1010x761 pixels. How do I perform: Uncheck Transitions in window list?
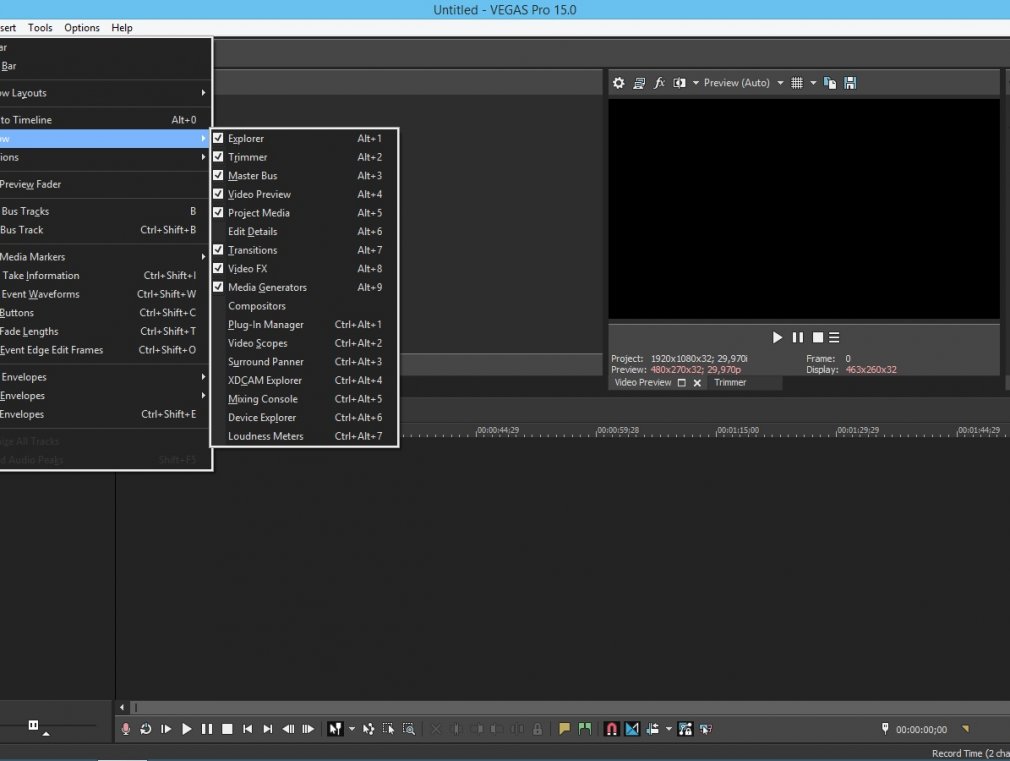point(218,250)
